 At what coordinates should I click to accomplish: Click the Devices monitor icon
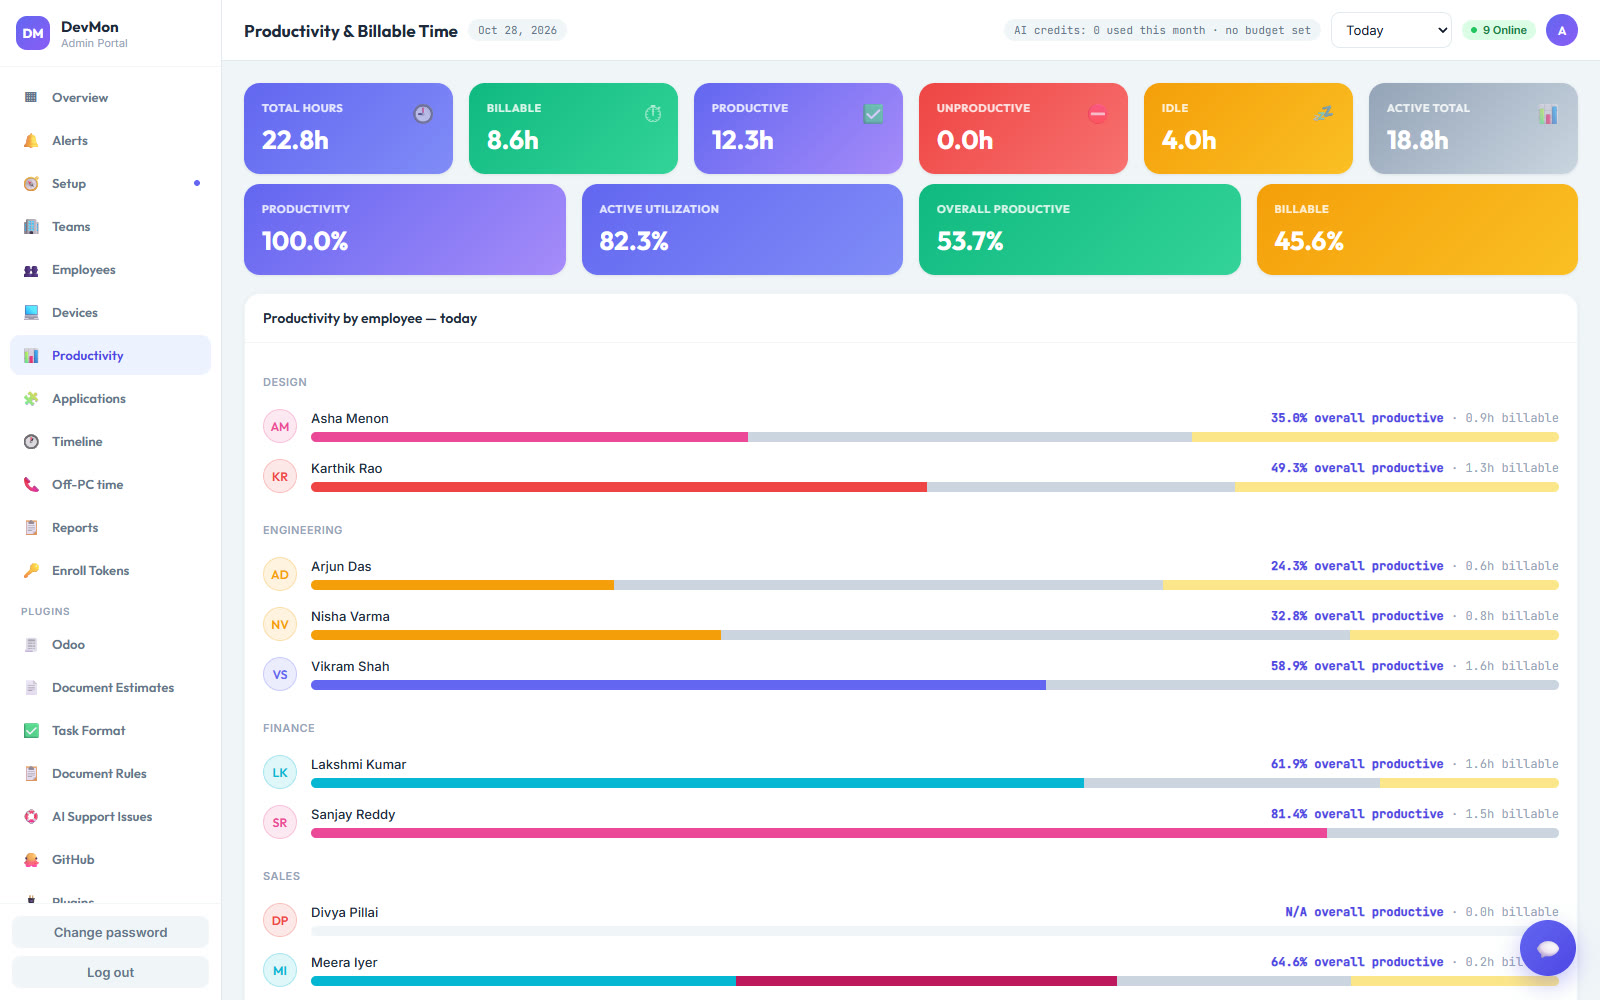31,313
